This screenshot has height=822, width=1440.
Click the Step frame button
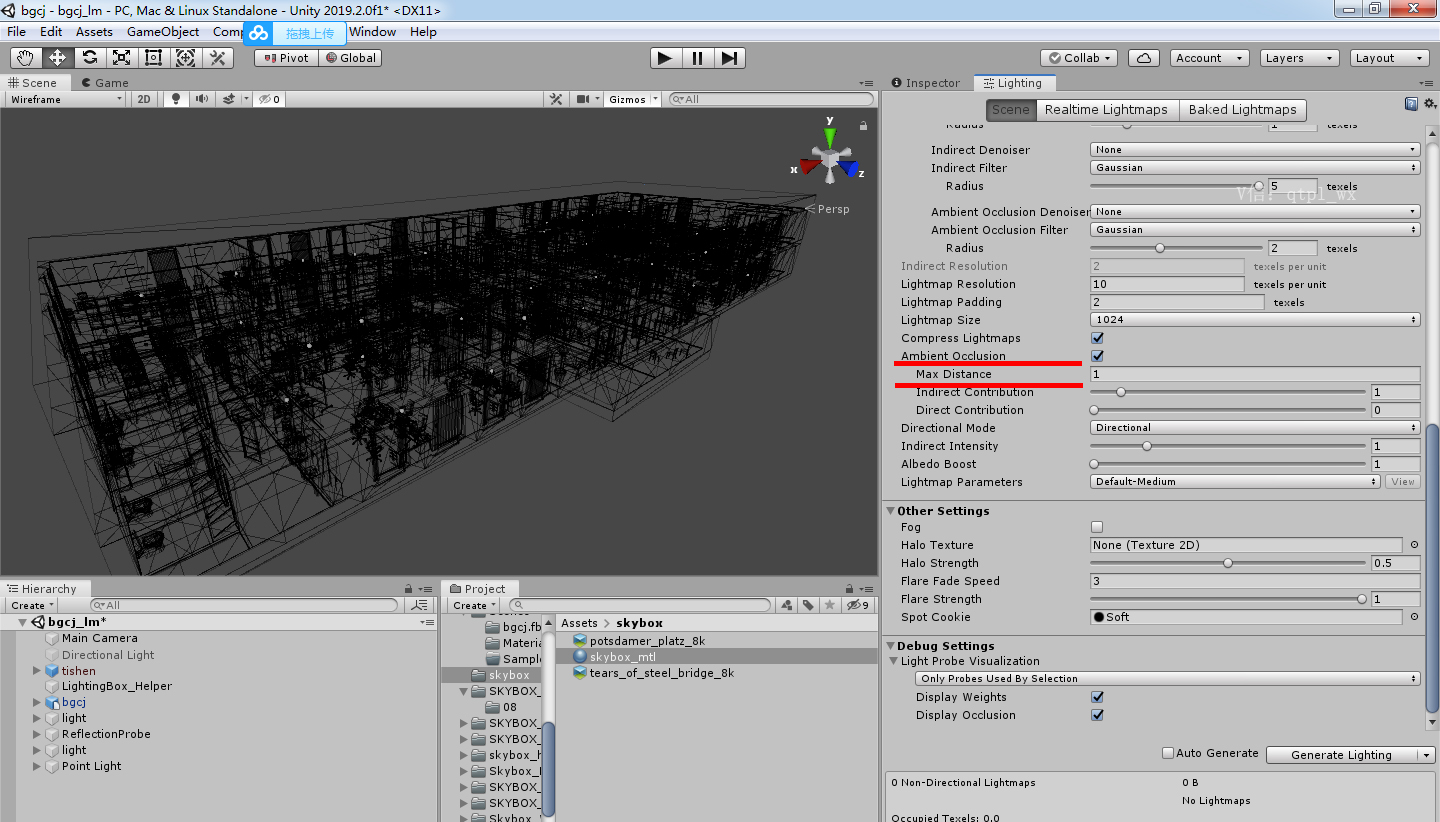pyautogui.click(x=729, y=58)
